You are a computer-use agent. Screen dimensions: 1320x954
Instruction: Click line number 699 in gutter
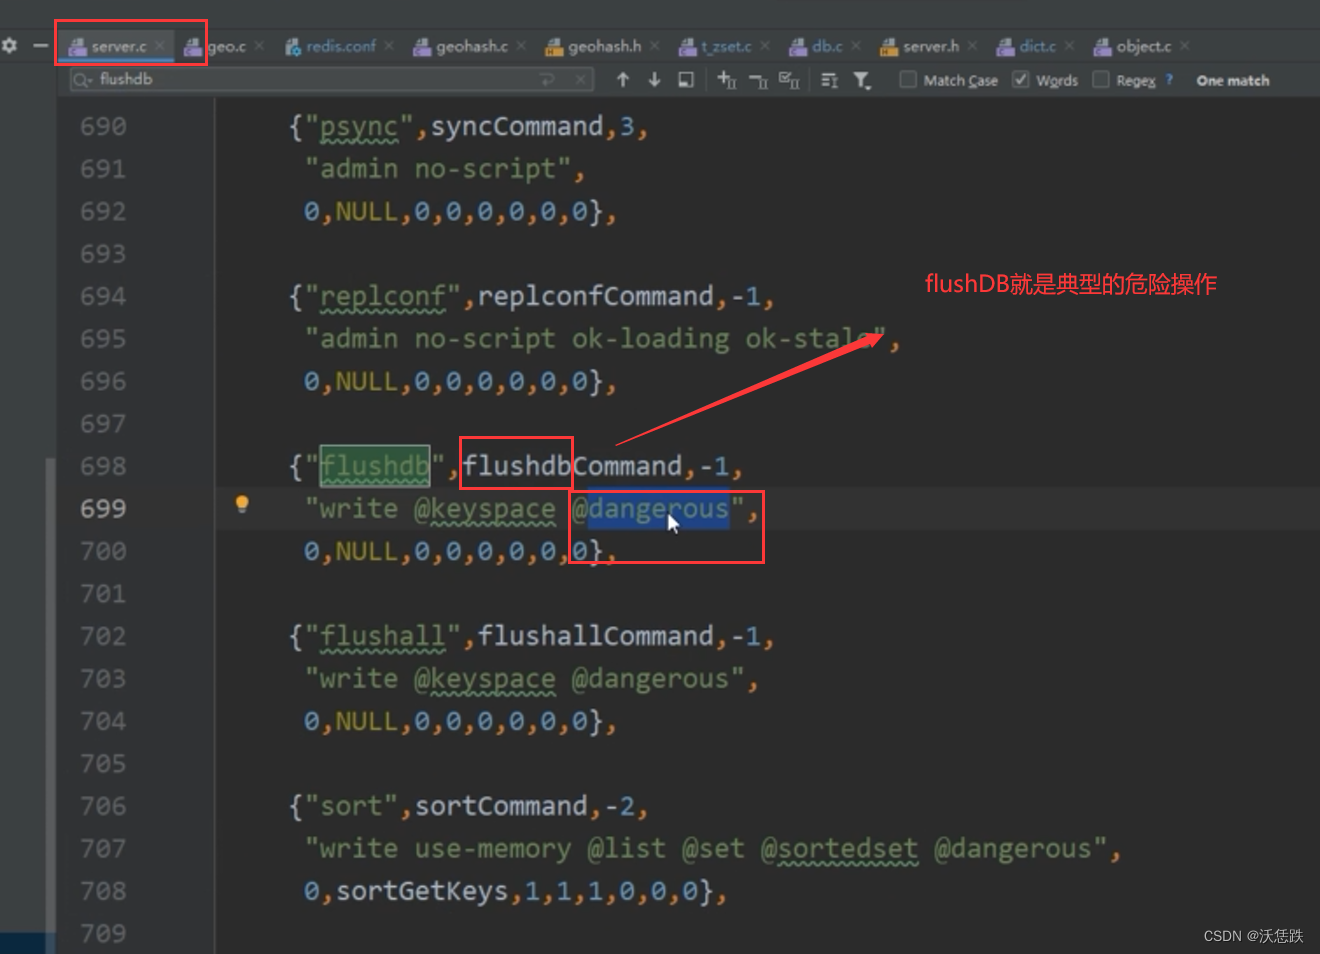pos(103,508)
